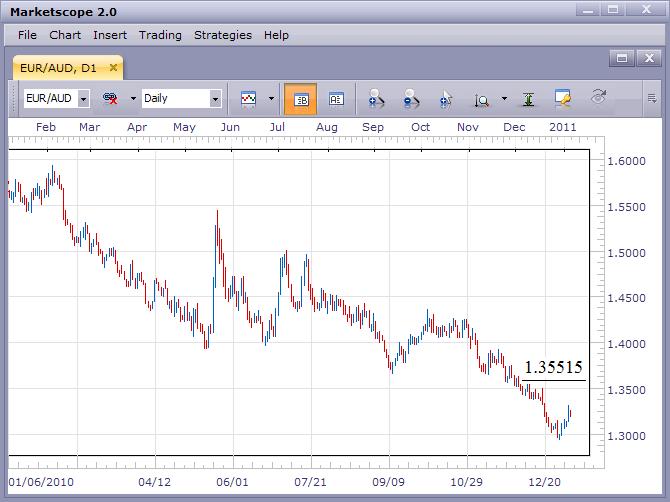Click the 1.35515 price level label
This screenshot has height=502, width=670.
click(553, 368)
